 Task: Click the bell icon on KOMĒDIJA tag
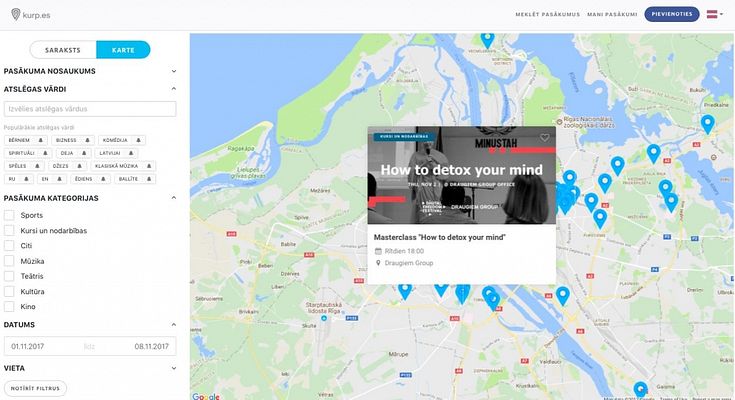pyautogui.click(x=138, y=140)
